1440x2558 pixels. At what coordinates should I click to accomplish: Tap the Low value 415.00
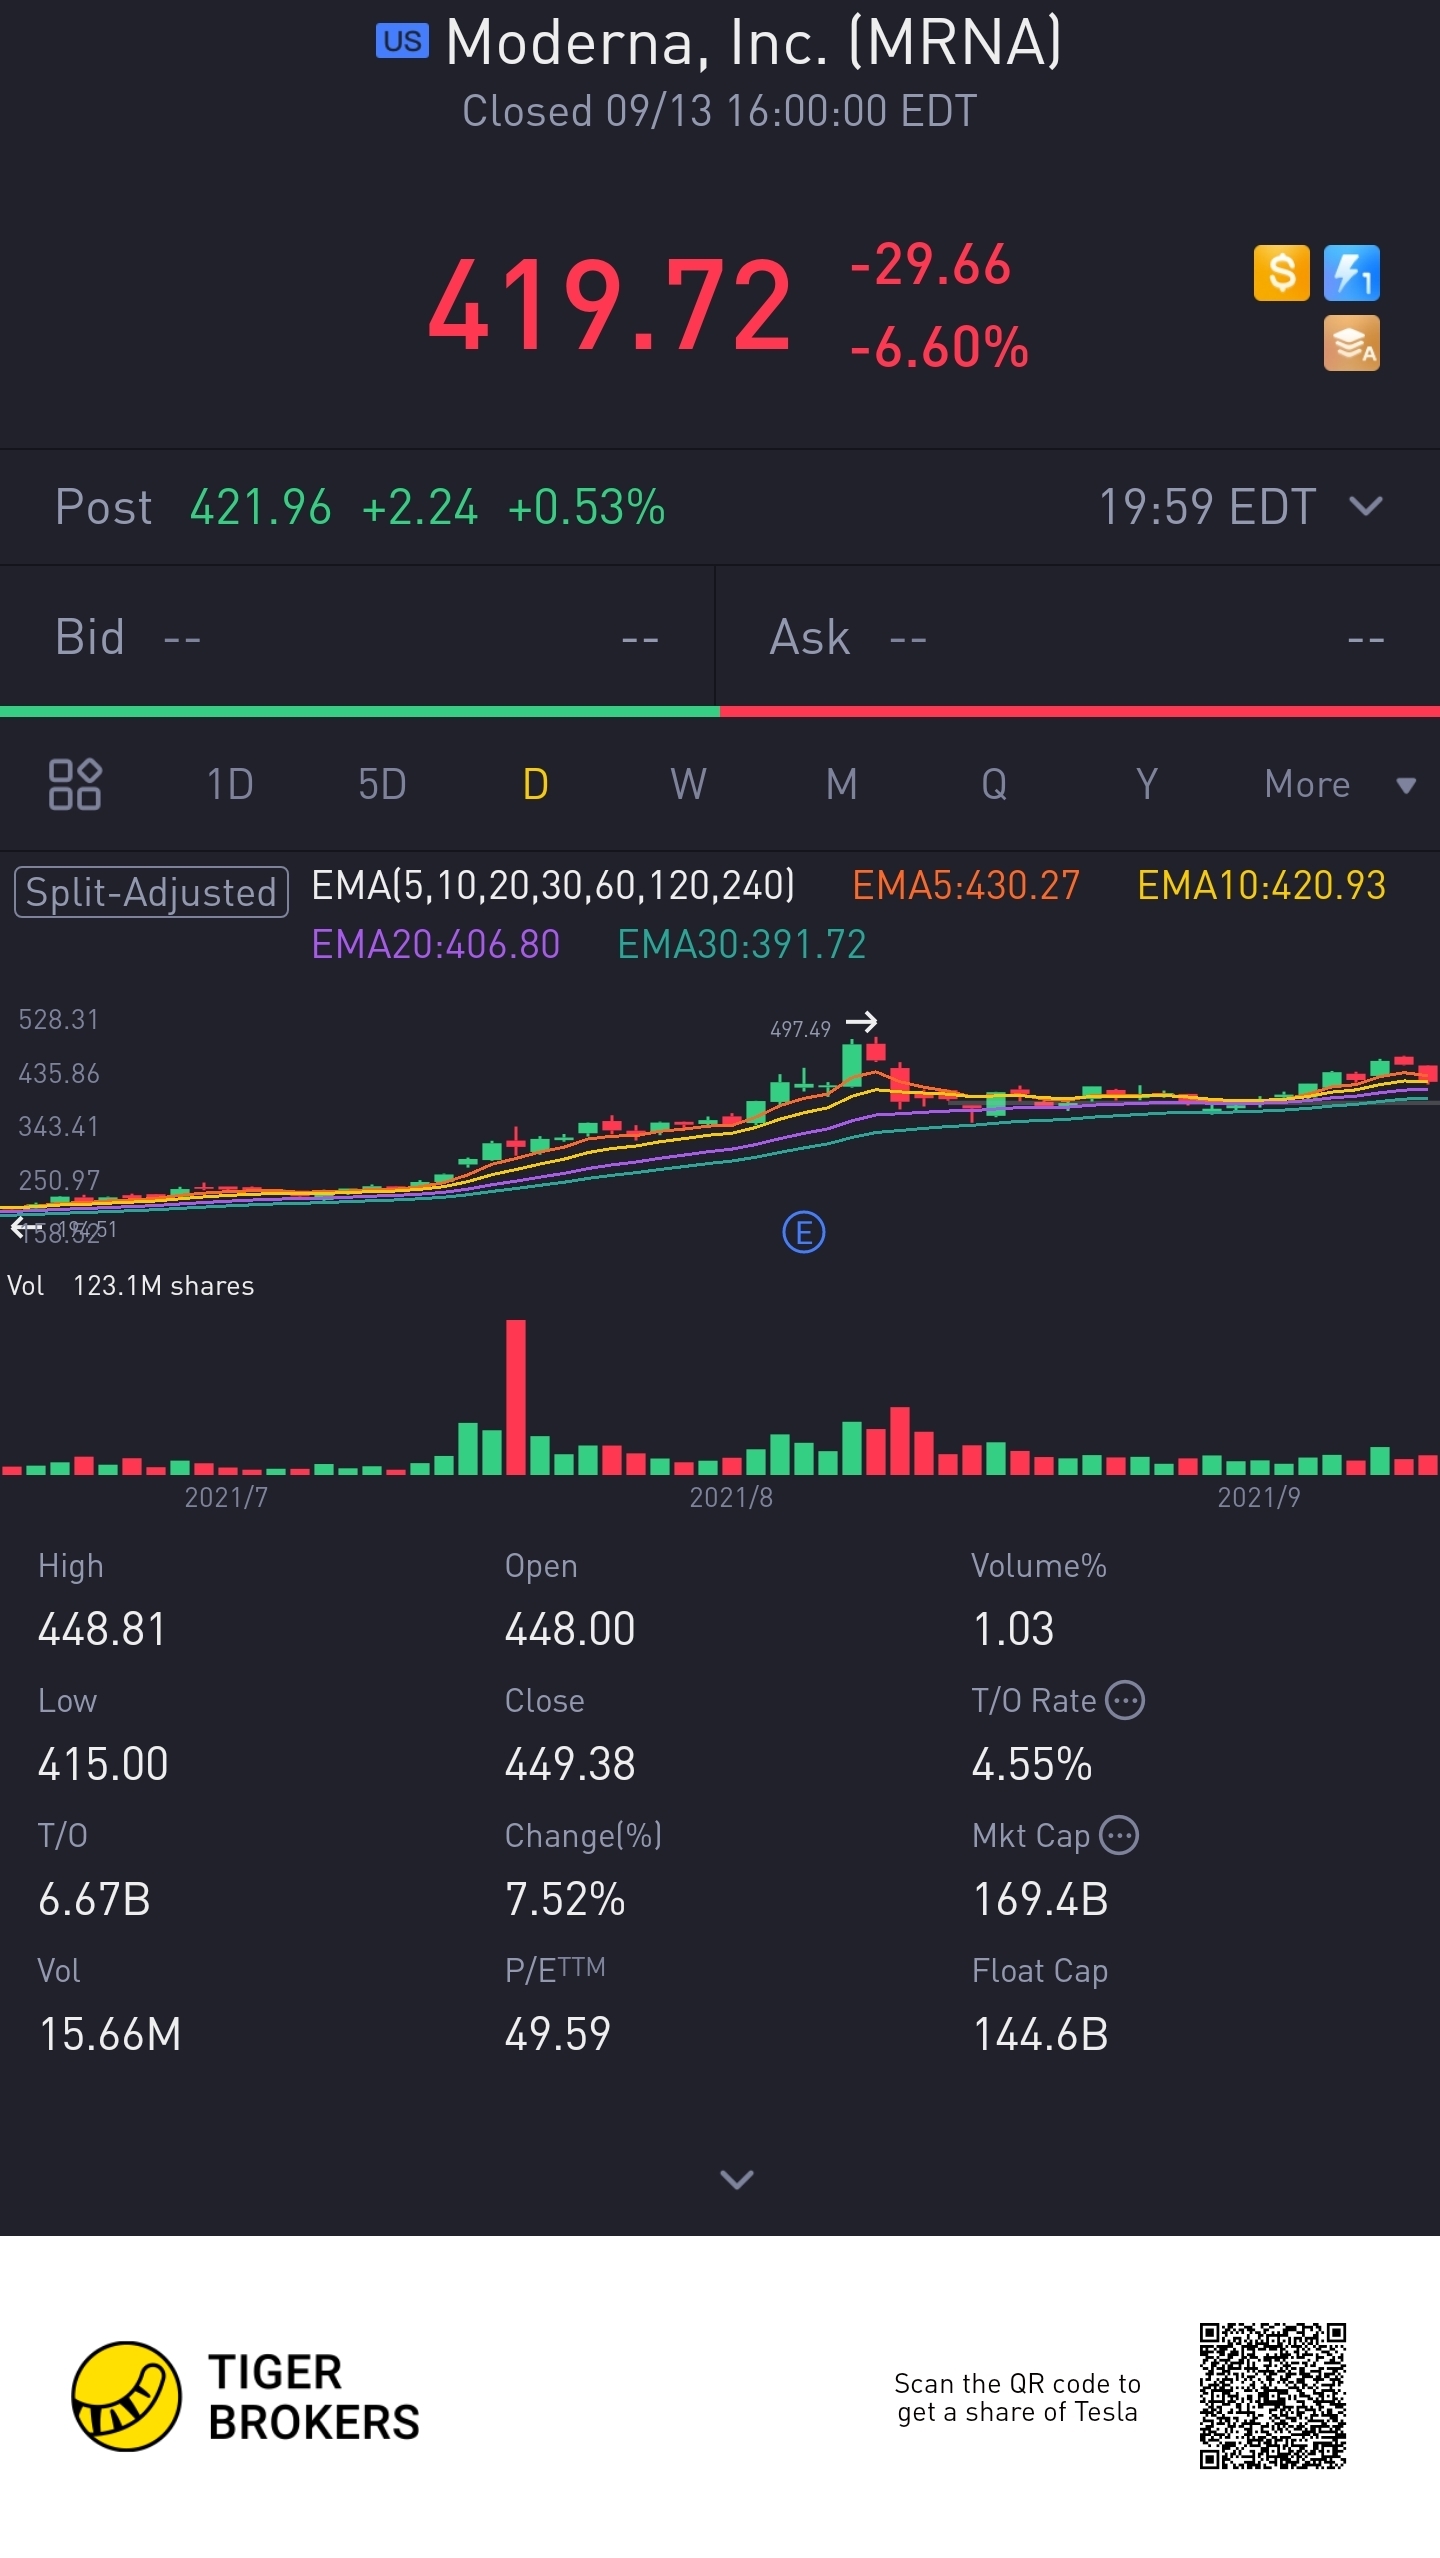pyautogui.click(x=103, y=1764)
